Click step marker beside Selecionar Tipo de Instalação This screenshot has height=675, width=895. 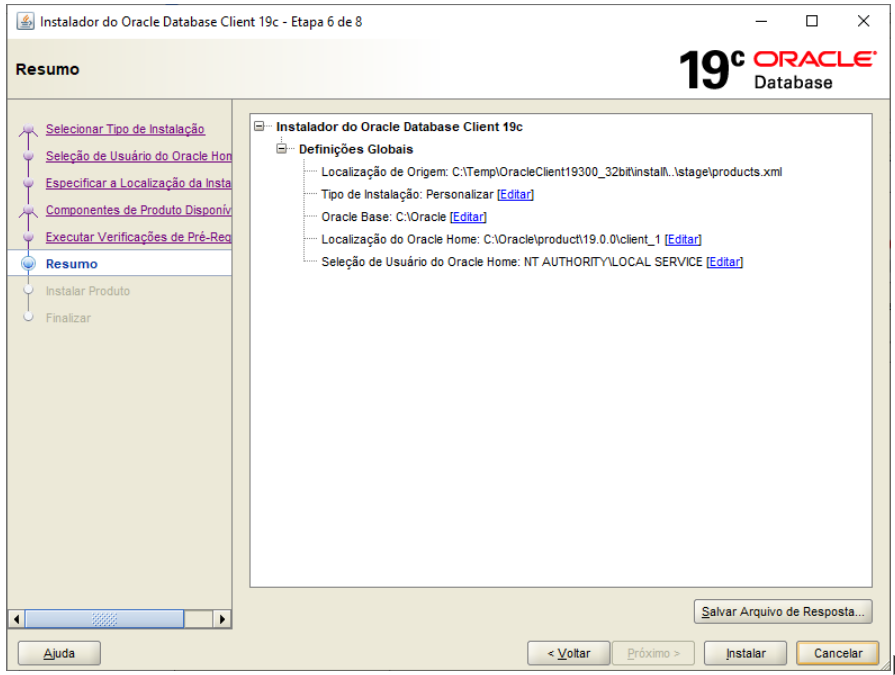click(x=28, y=130)
